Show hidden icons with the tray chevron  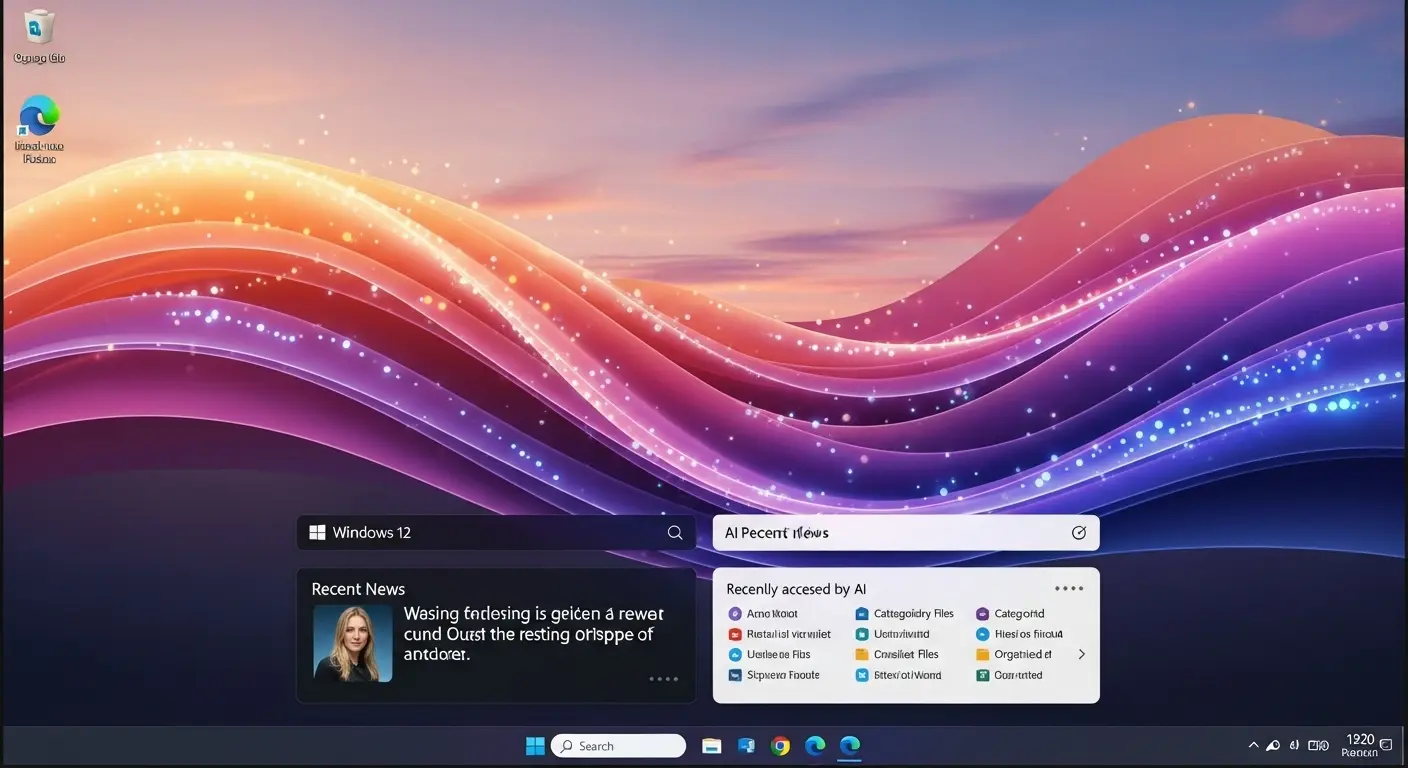(x=1253, y=746)
